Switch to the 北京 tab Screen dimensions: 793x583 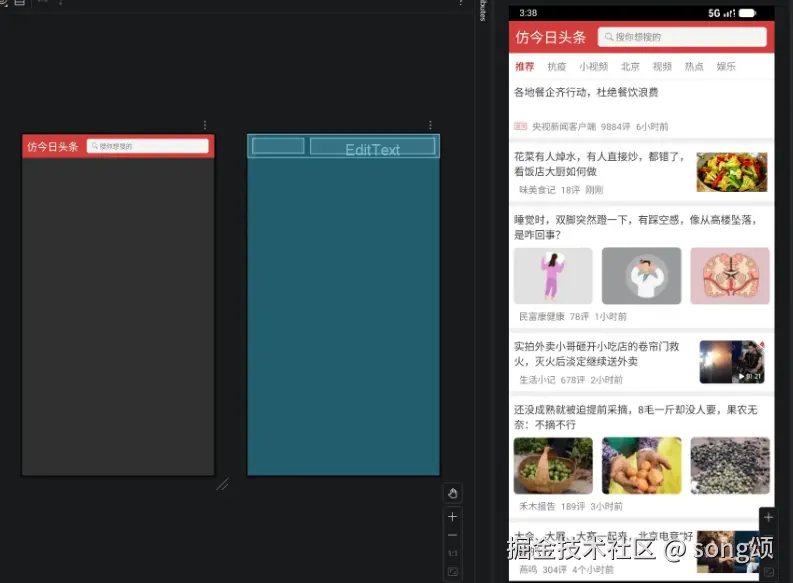coord(630,66)
